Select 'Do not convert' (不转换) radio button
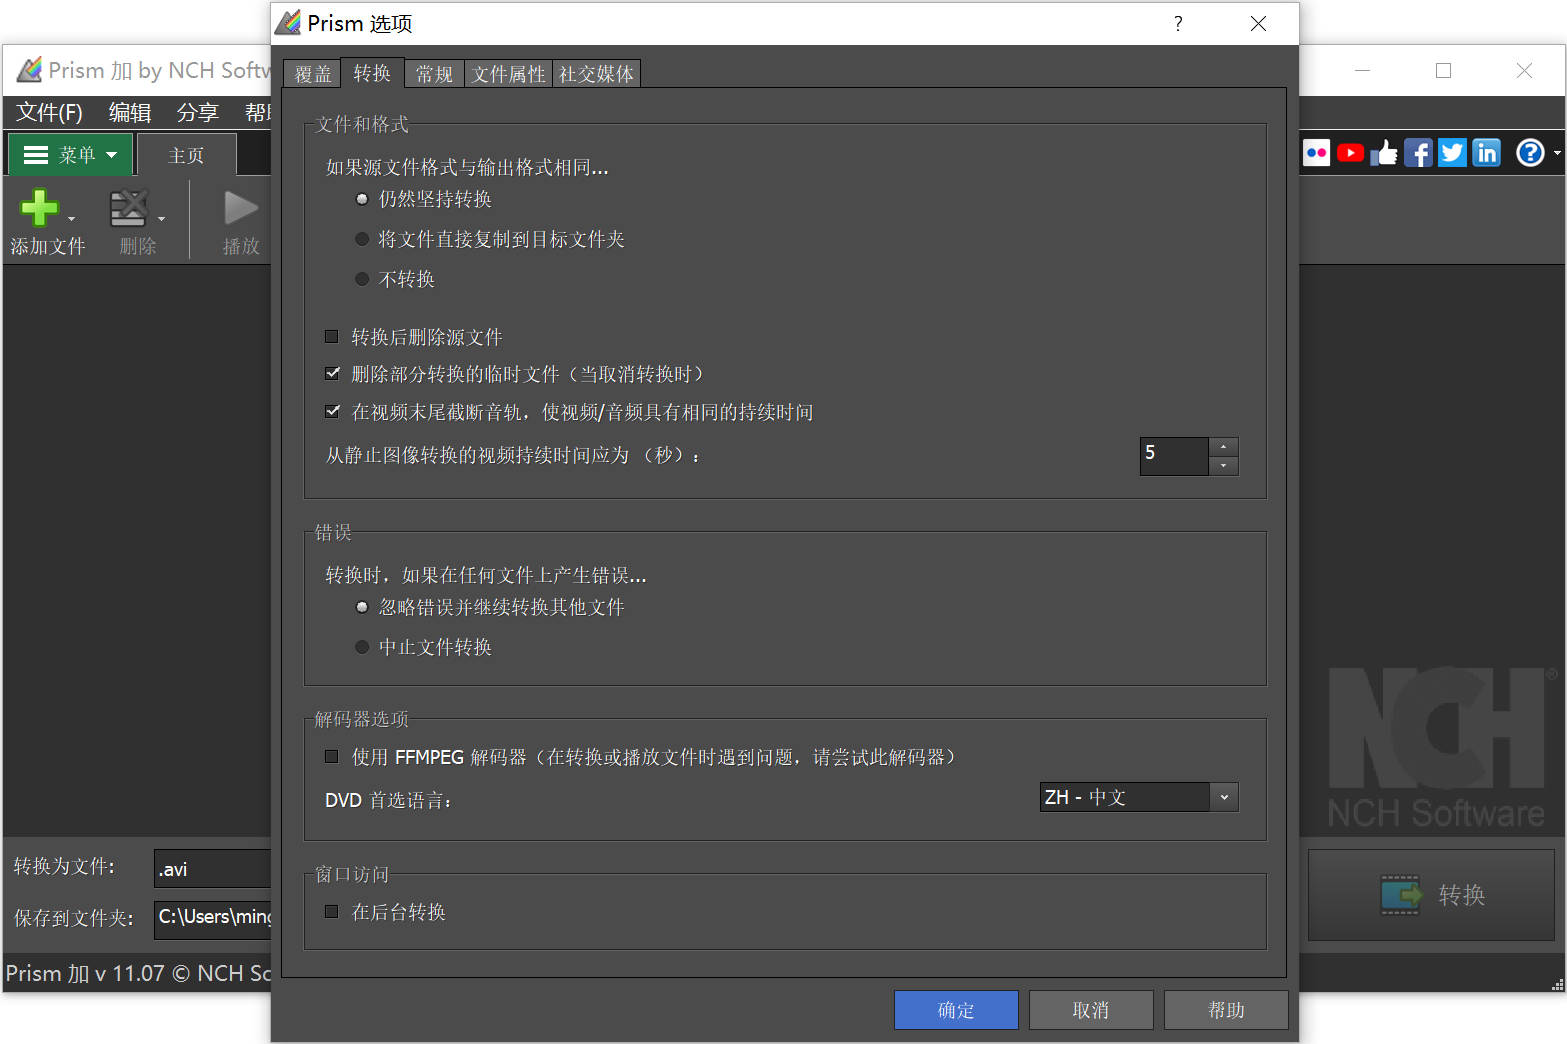Viewport: 1567px width, 1044px height. pyautogui.click(x=362, y=279)
